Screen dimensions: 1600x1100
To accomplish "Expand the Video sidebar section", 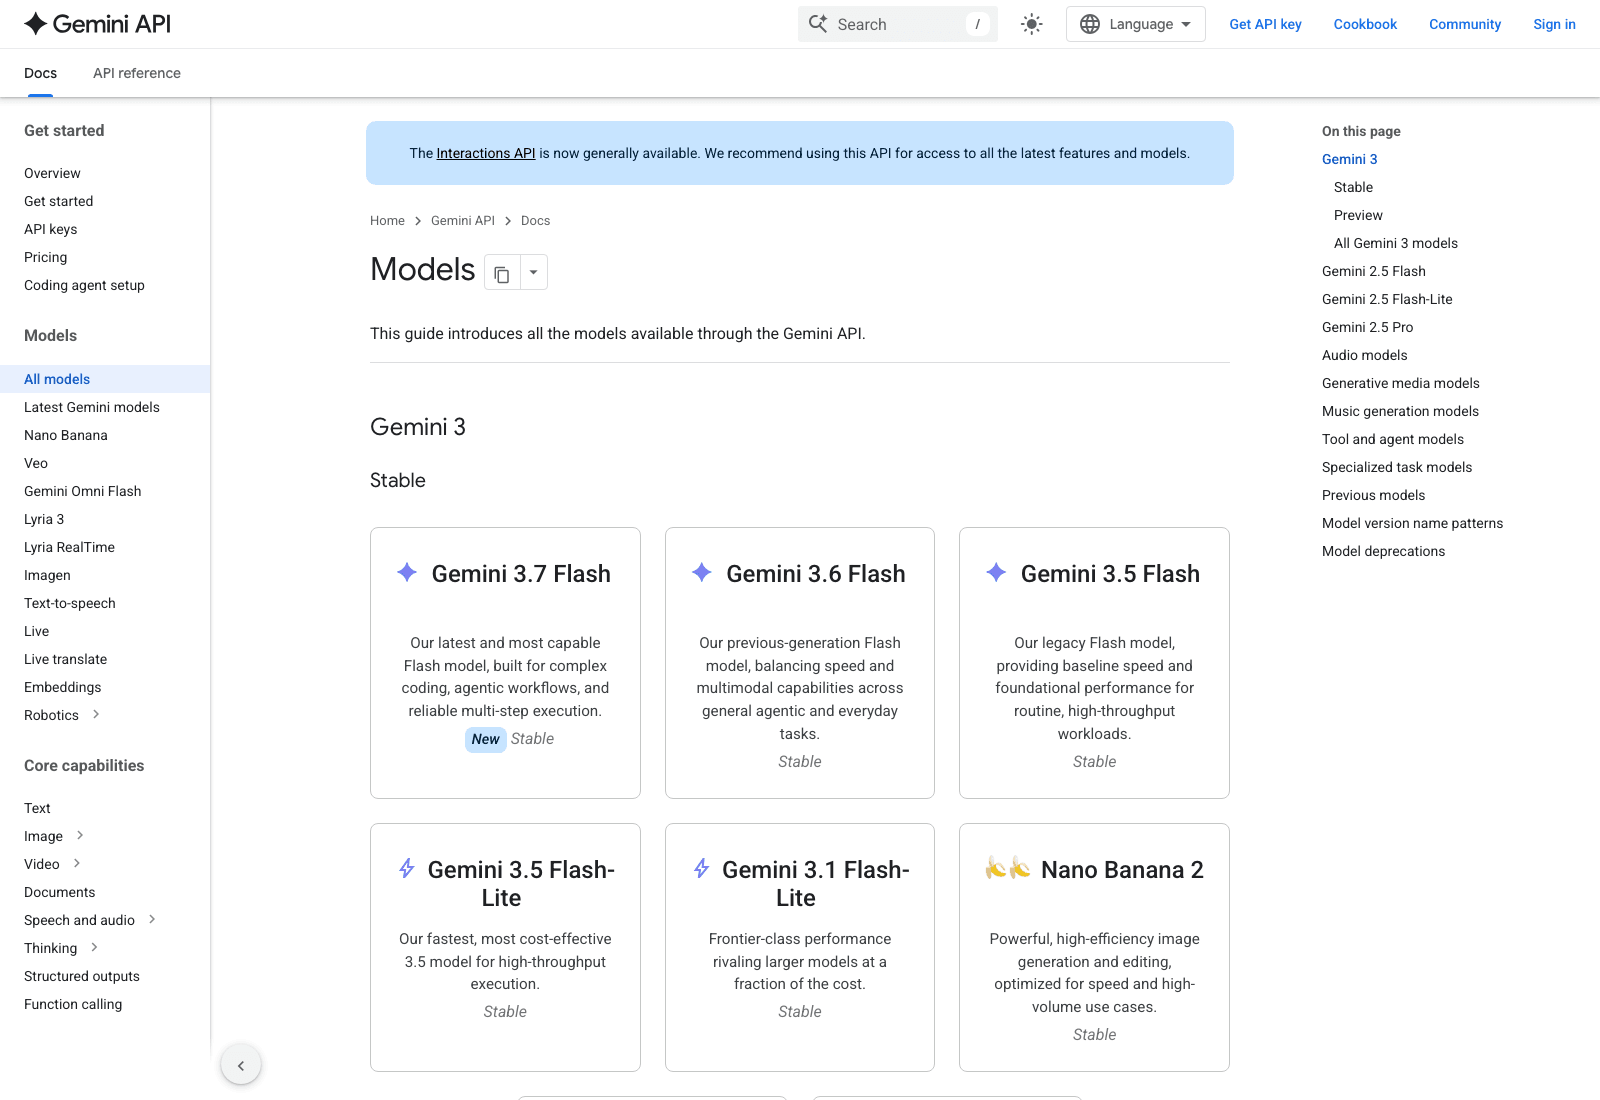I will click(77, 863).
